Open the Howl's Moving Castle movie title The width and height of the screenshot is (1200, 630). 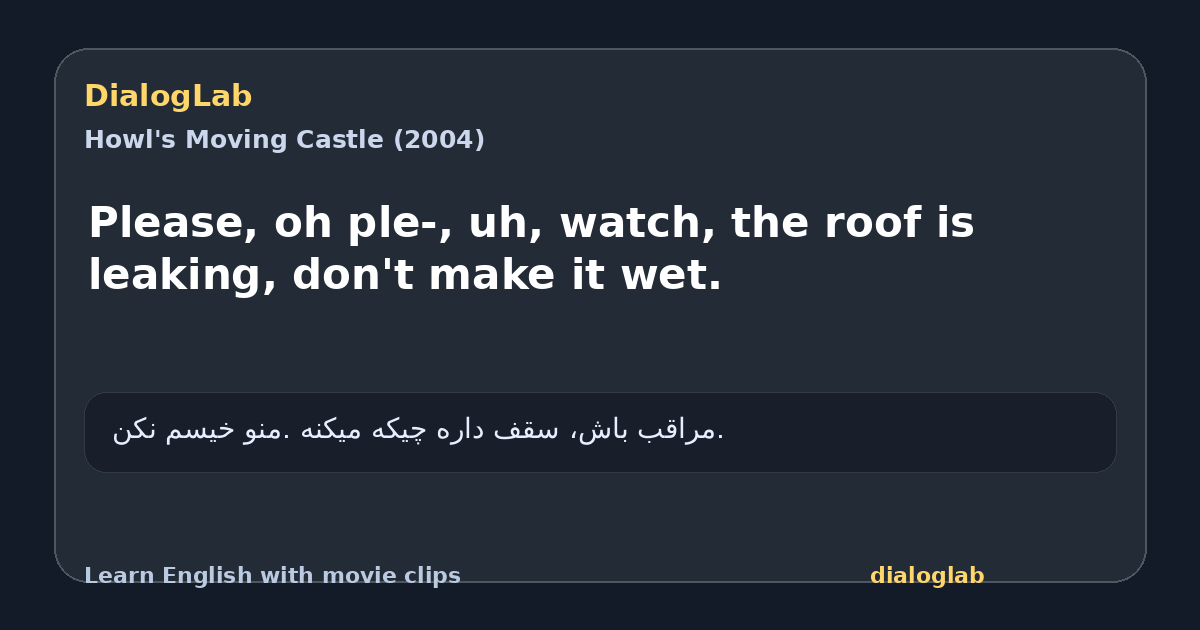click(284, 140)
